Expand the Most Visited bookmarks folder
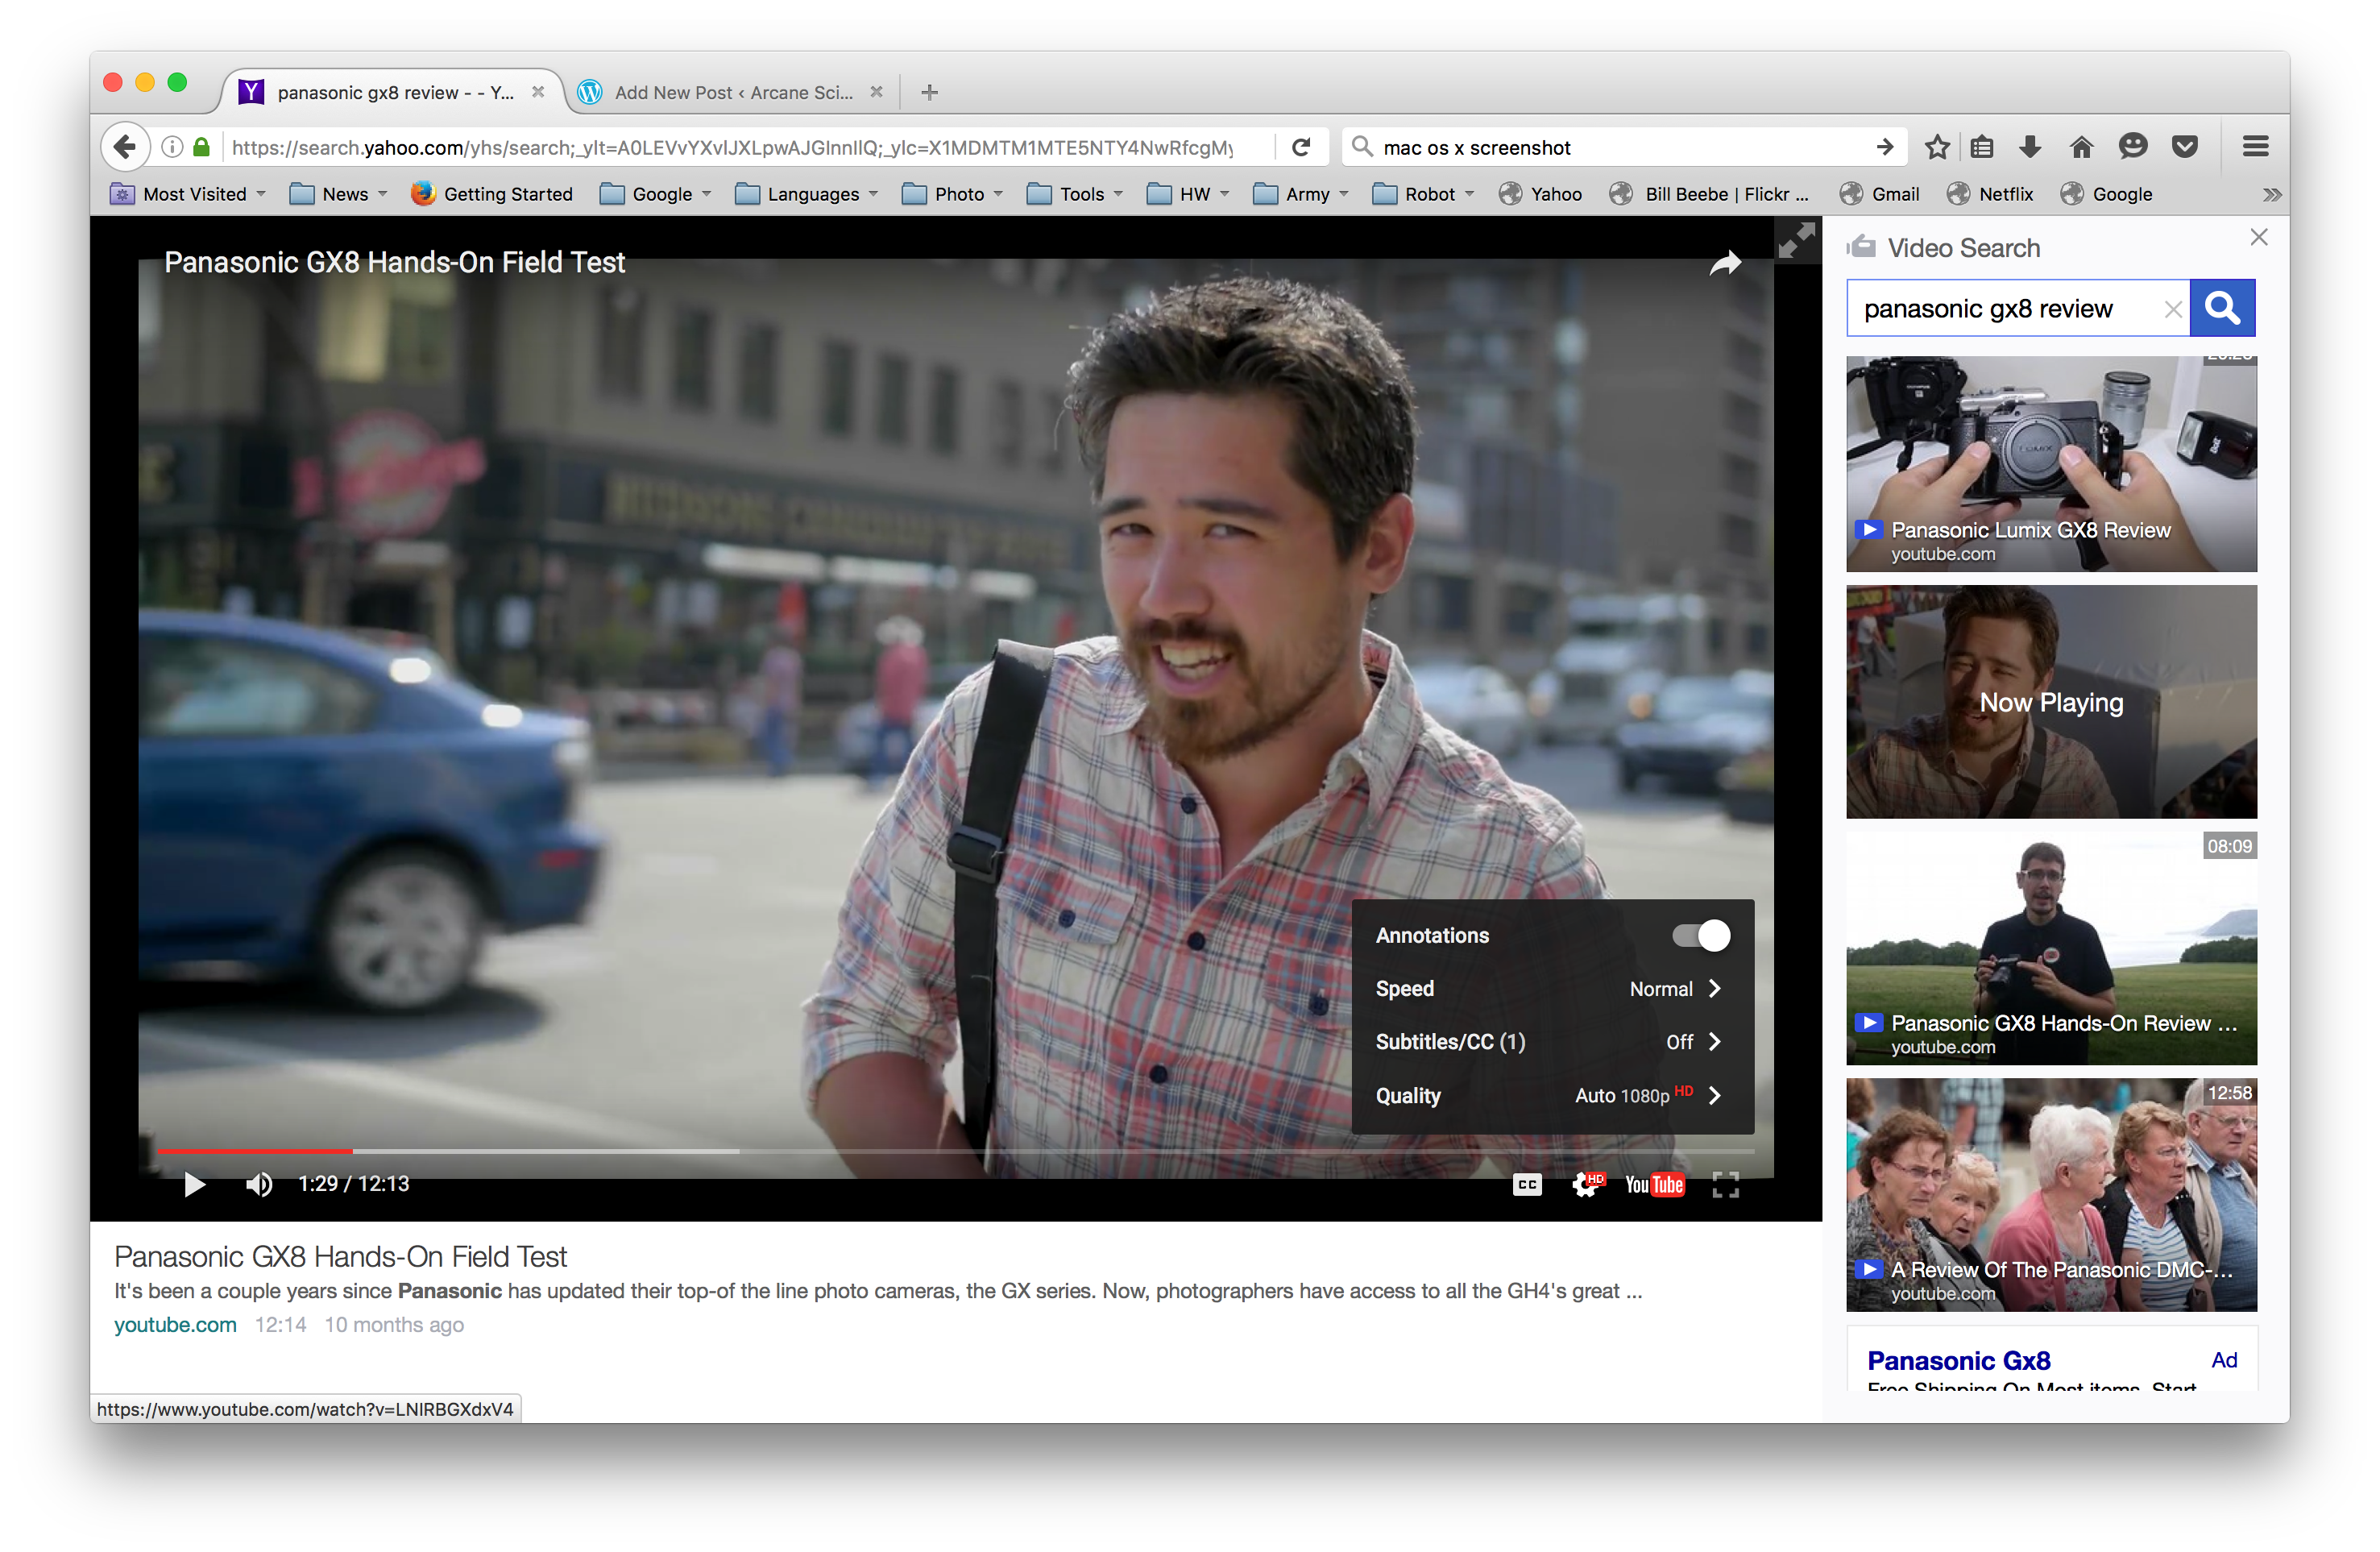The width and height of the screenshot is (2380, 1552). coord(188,194)
